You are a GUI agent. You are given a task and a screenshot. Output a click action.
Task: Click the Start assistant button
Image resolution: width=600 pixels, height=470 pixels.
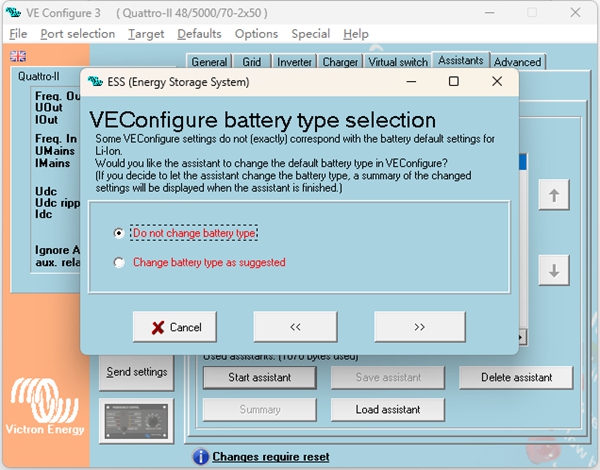pyautogui.click(x=260, y=378)
